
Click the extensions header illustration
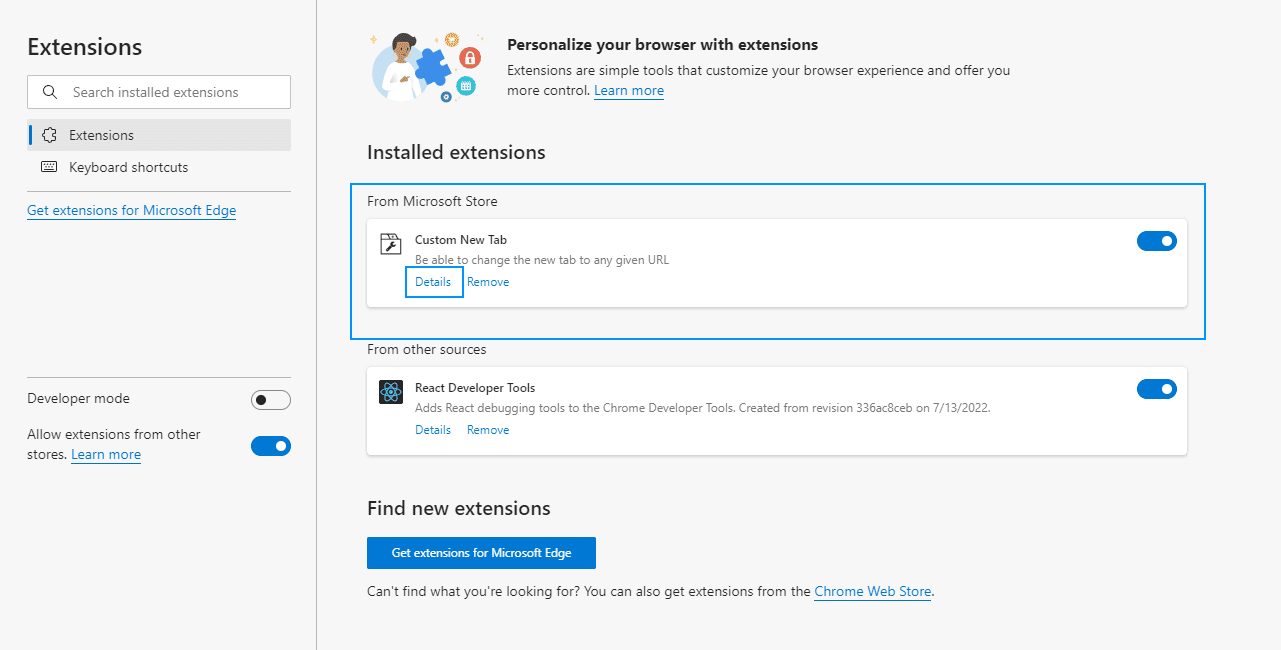[x=426, y=66]
